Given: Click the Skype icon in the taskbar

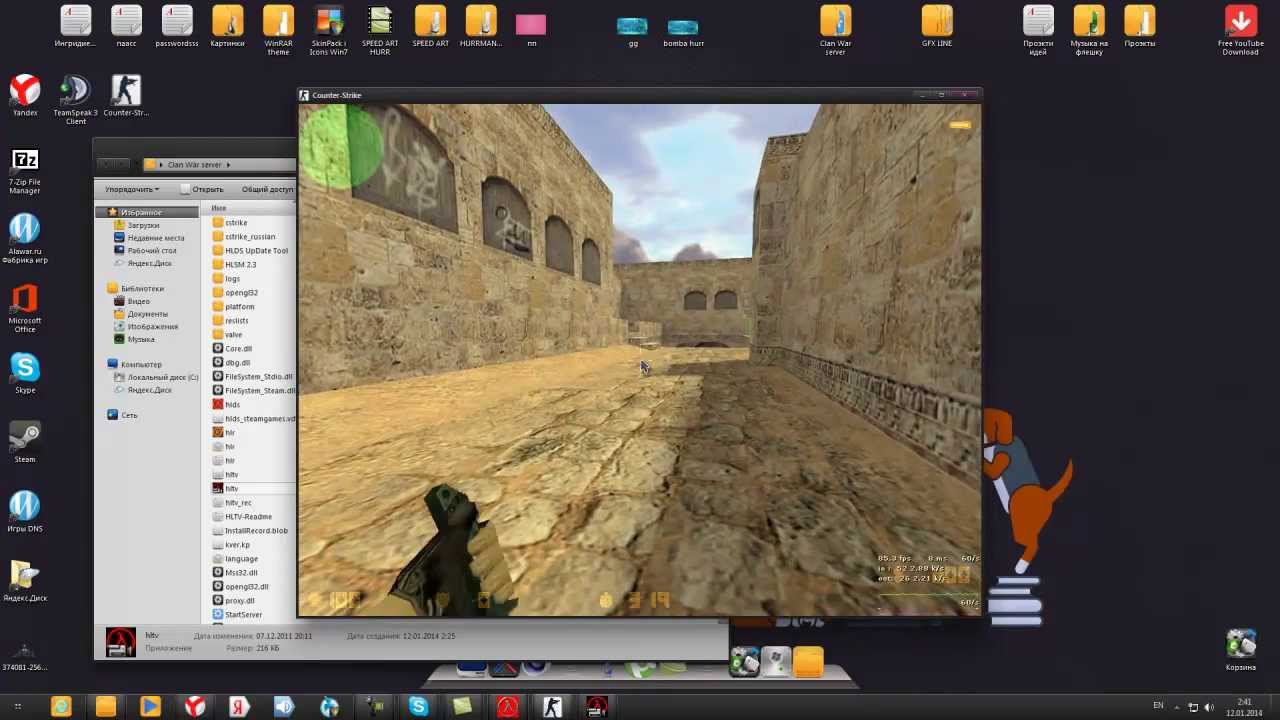Looking at the screenshot, I should [418, 707].
